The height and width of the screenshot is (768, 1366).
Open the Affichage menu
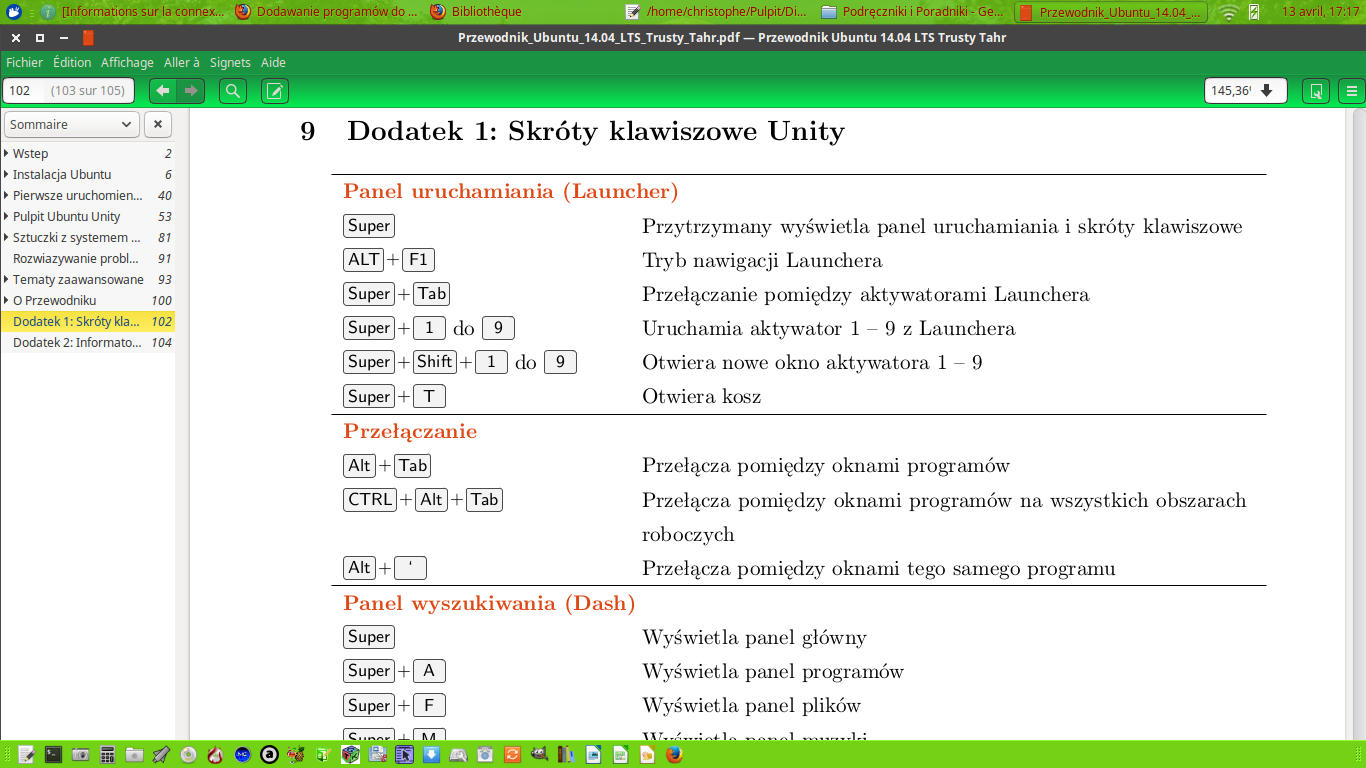coord(127,62)
